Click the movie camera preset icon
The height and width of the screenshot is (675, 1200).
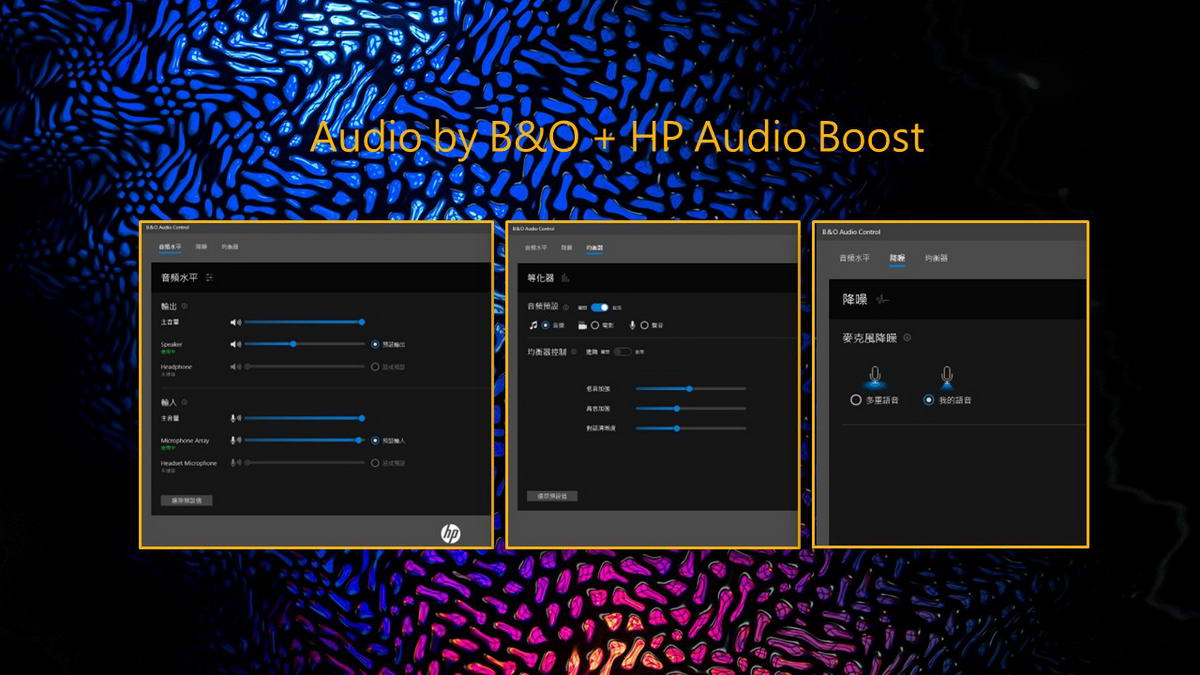pos(582,325)
